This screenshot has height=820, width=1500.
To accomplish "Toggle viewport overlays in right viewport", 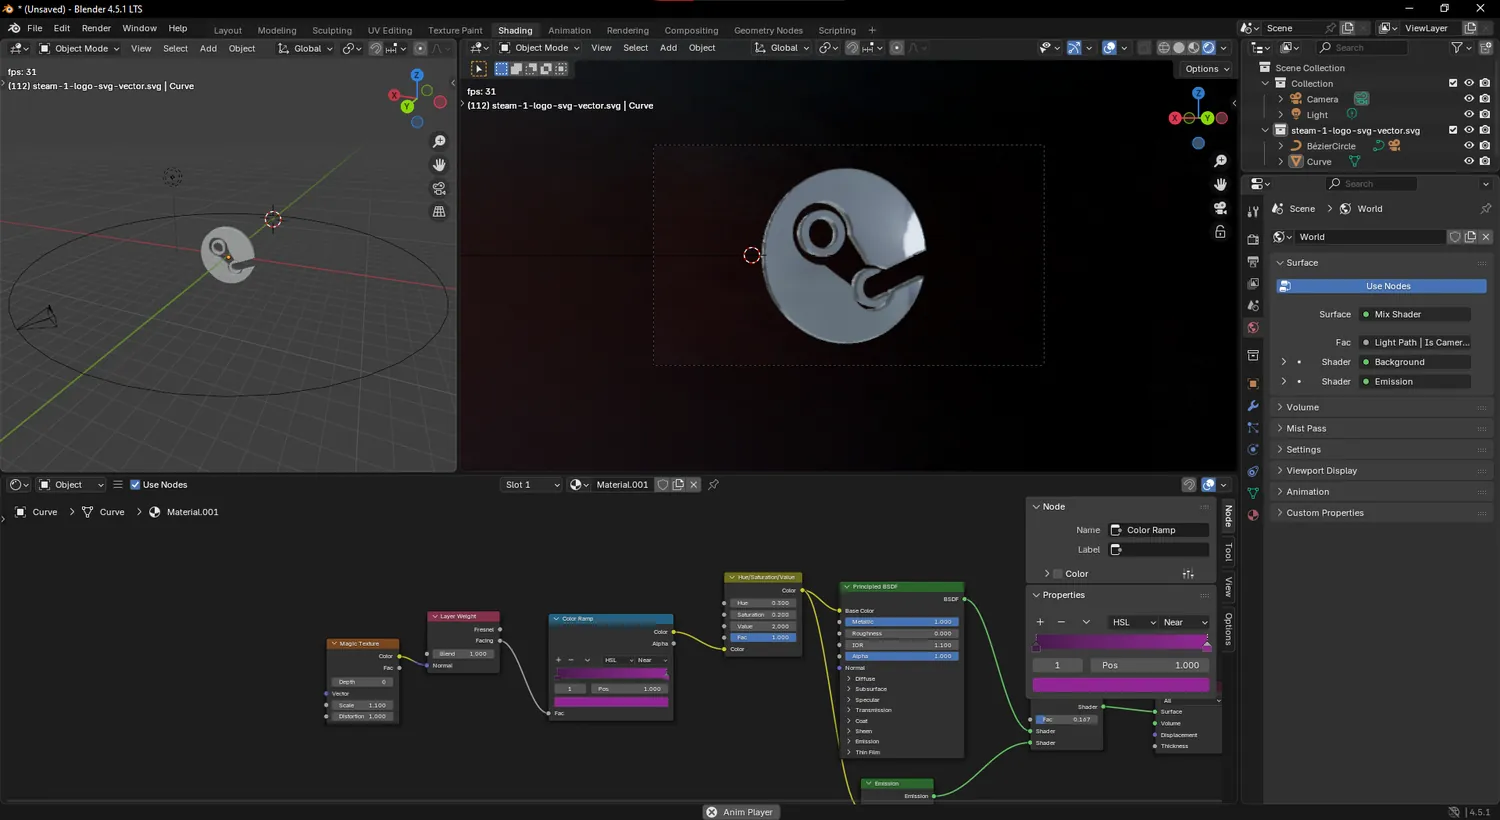I will (x=1109, y=48).
